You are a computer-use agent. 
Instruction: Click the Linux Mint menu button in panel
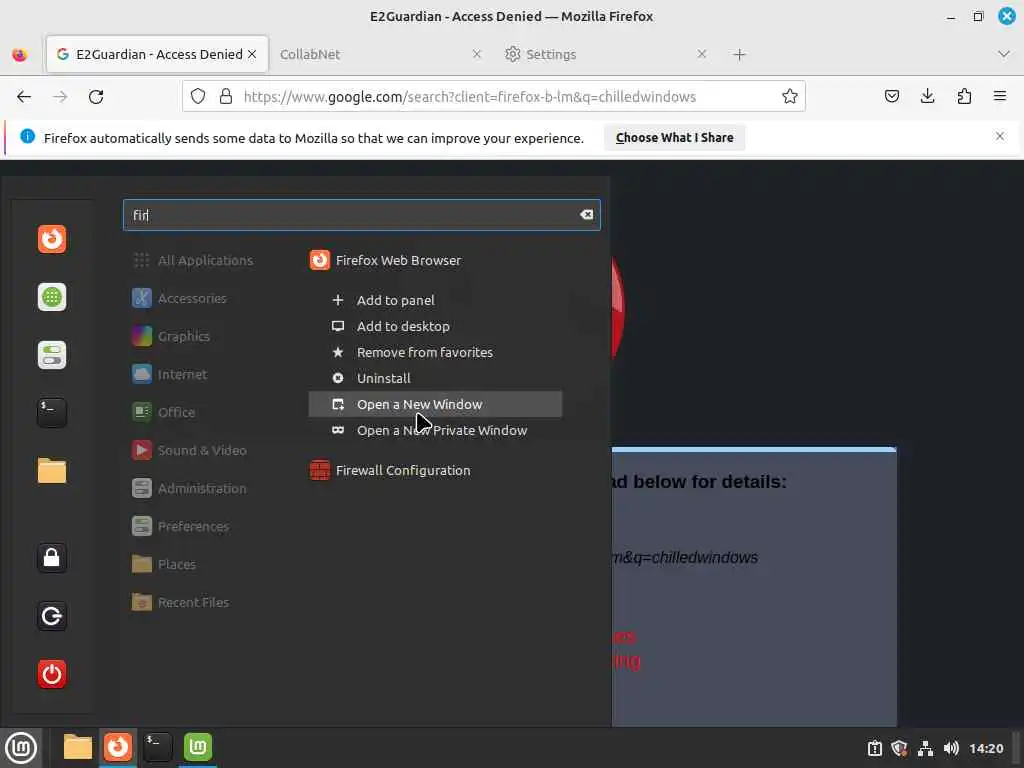click(21, 748)
